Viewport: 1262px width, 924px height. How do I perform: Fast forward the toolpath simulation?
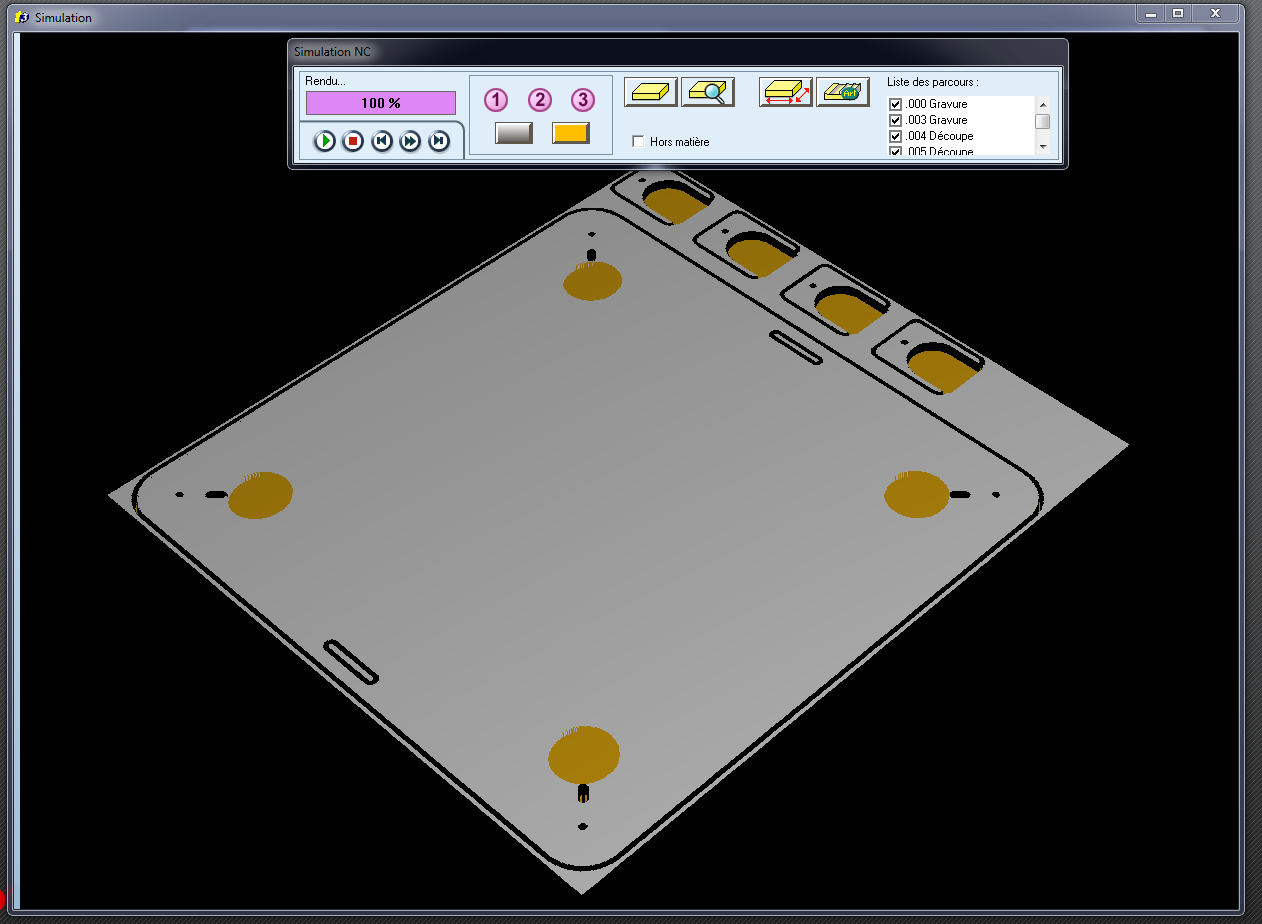410,141
